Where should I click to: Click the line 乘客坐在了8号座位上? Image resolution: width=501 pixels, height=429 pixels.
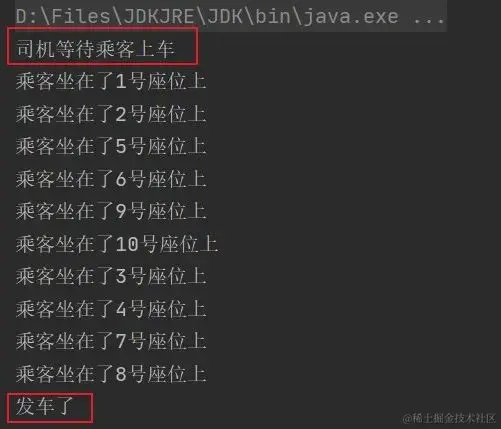(111, 374)
